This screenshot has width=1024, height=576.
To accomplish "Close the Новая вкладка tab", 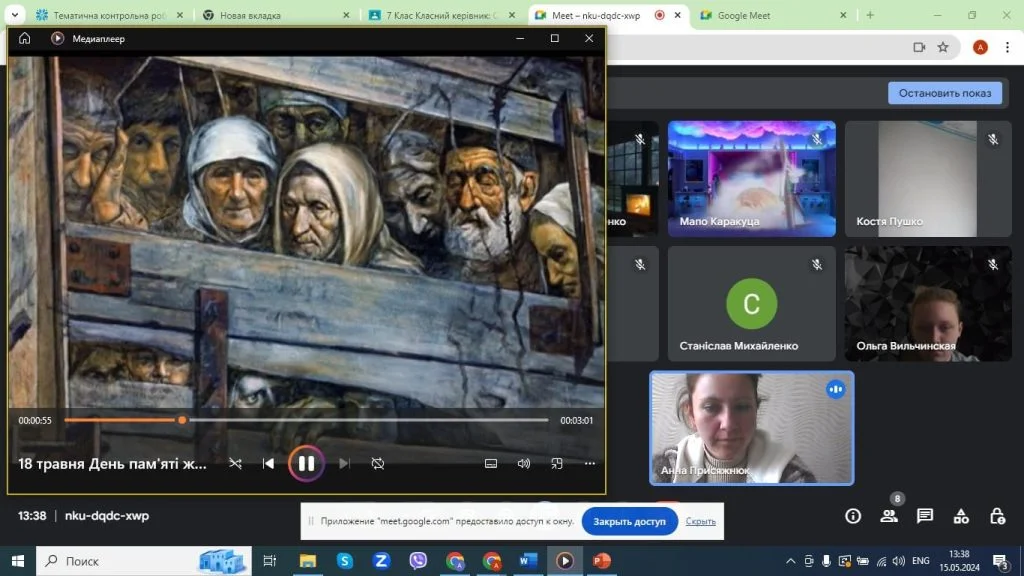I will click(x=346, y=15).
